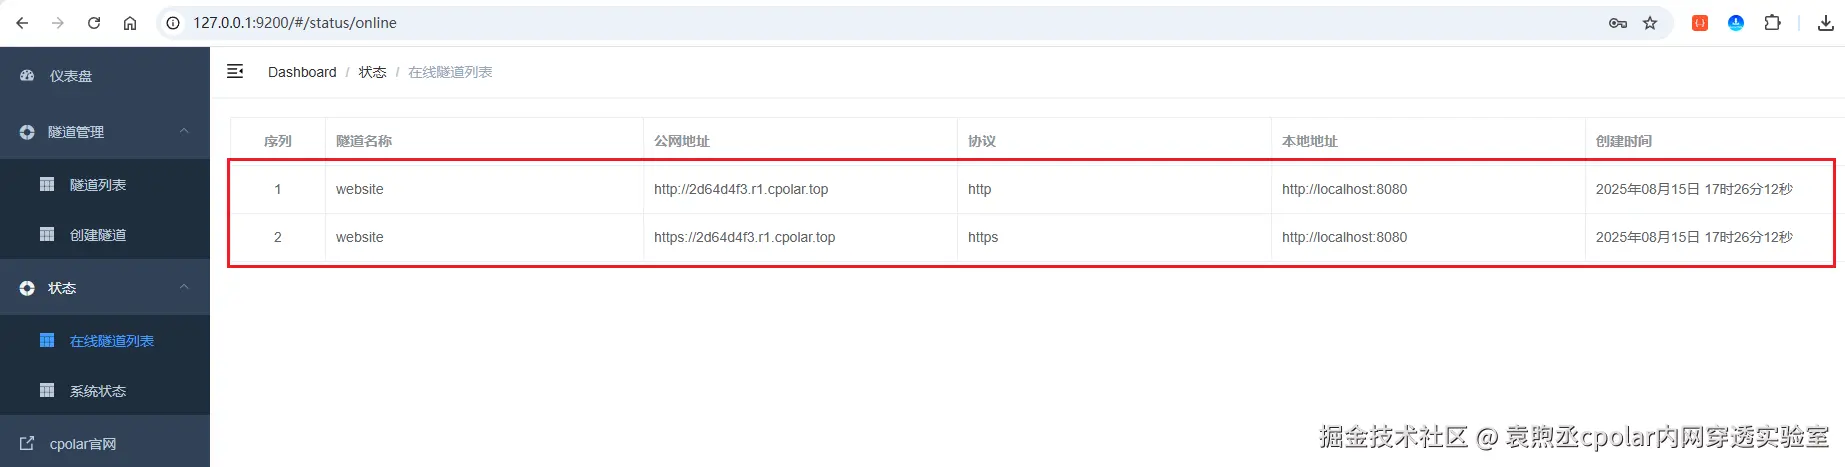This screenshot has height=467, width=1845.
Task: Open the browser downloads icon
Action: click(x=1825, y=23)
